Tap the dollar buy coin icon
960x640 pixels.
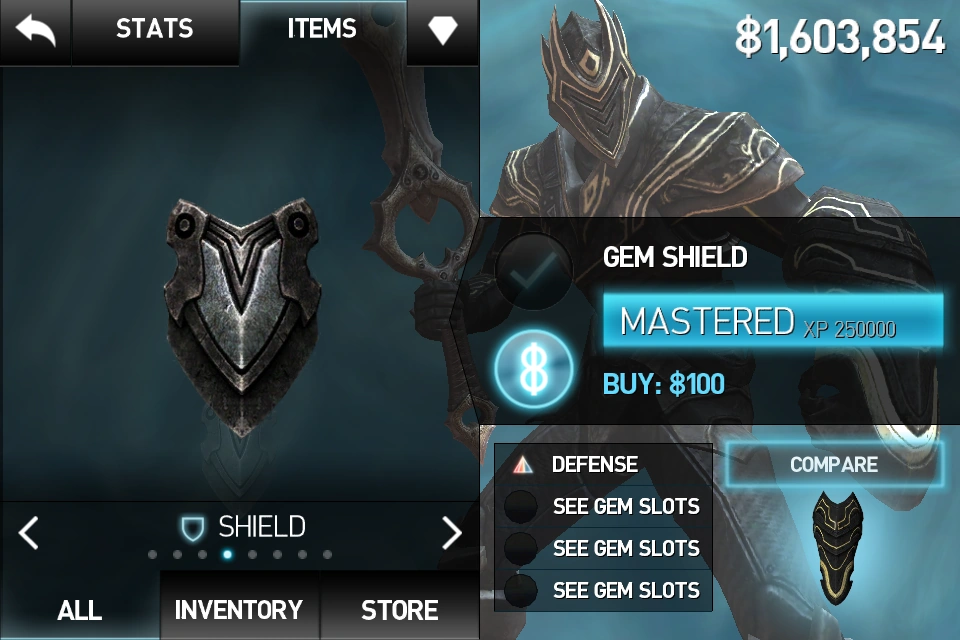(x=534, y=369)
